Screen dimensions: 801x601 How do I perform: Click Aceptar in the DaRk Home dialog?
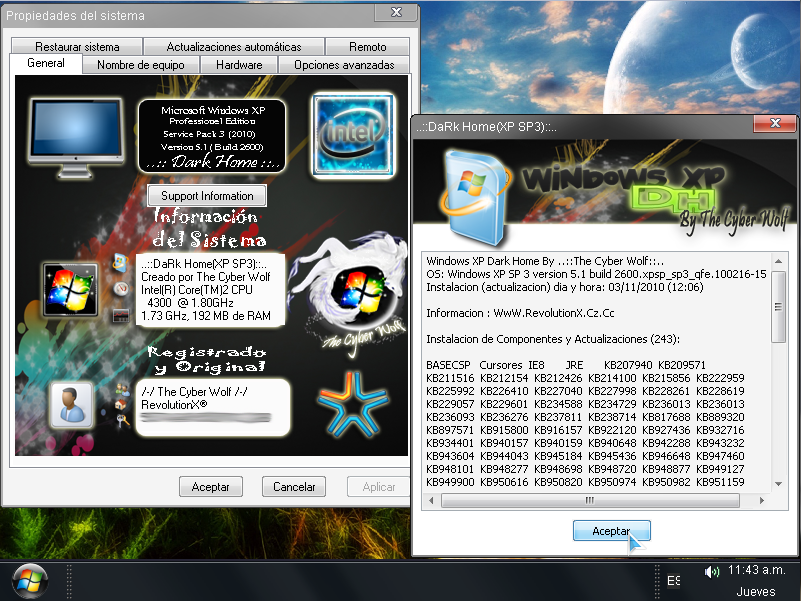click(611, 530)
